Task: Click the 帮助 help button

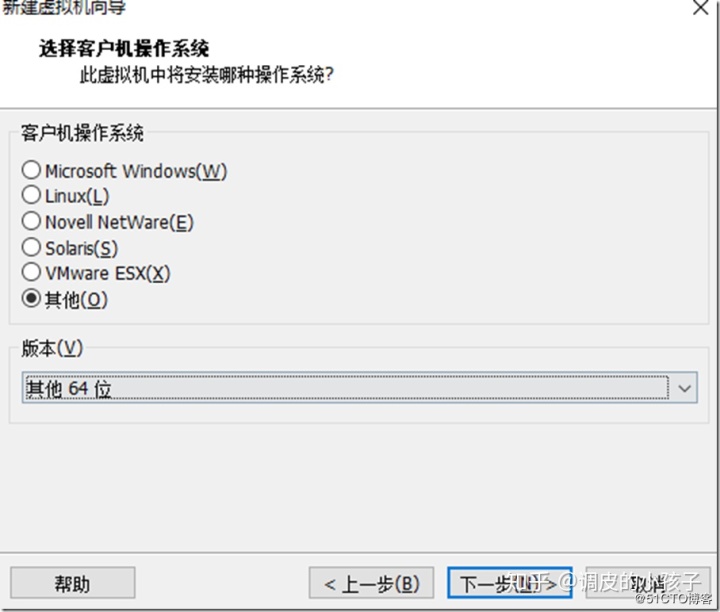Action: [73, 583]
